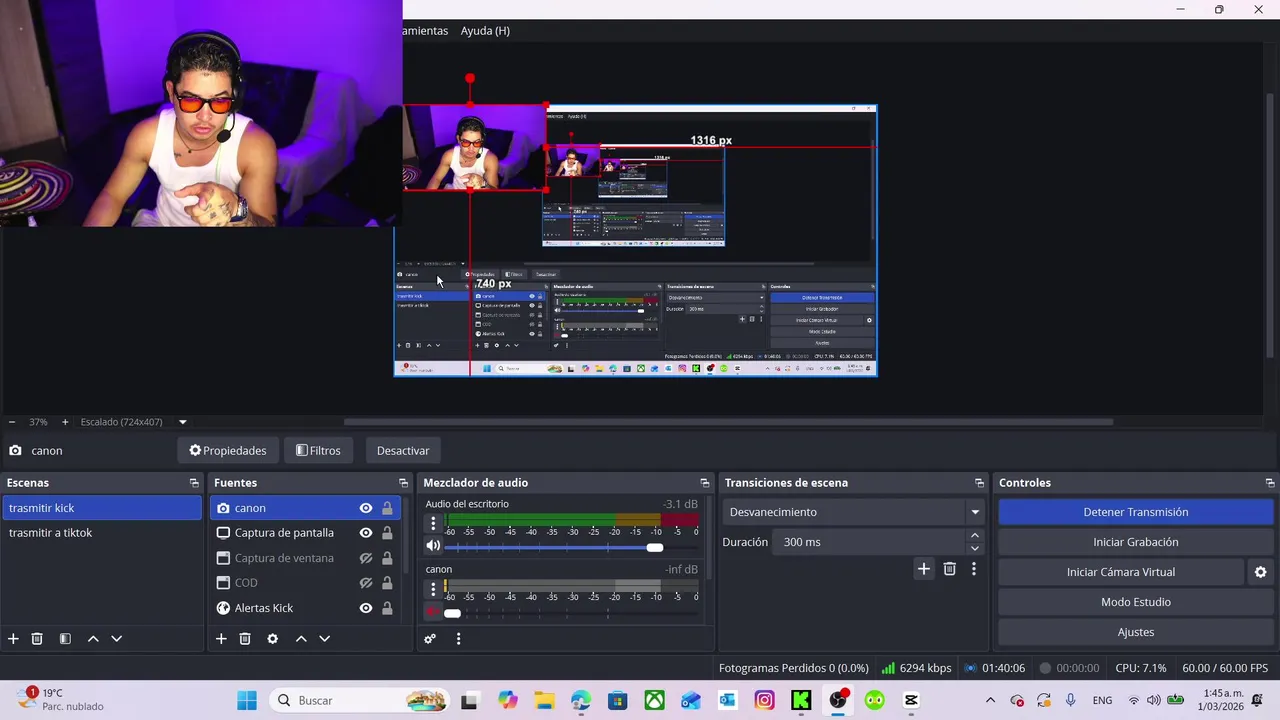This screenshot has height=720, width=1280.
Task: Click Iniciar Cámara Virtual button
Action: 1120,572
